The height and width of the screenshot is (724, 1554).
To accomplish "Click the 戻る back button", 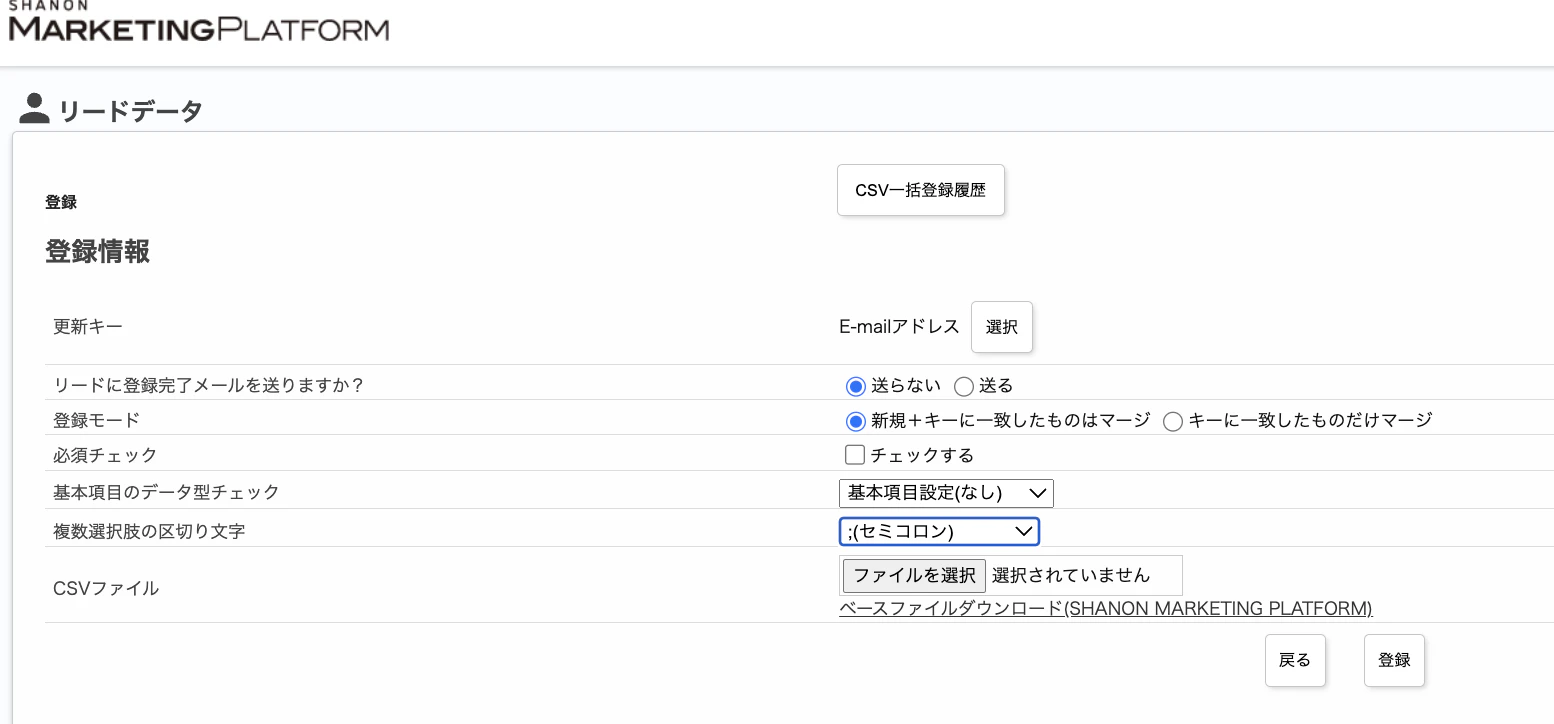I will [x=1295, y=660].
